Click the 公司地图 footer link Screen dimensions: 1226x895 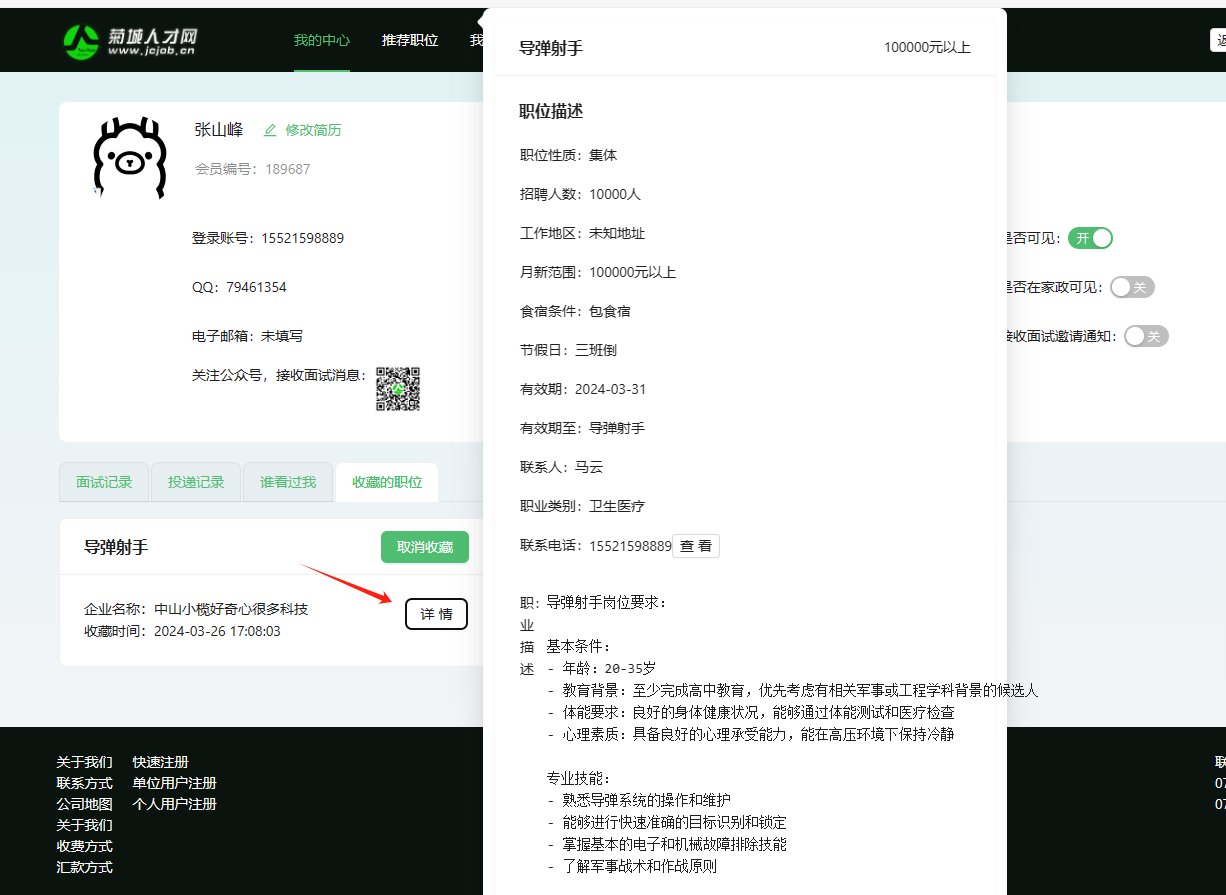click(x=84, y=804)
